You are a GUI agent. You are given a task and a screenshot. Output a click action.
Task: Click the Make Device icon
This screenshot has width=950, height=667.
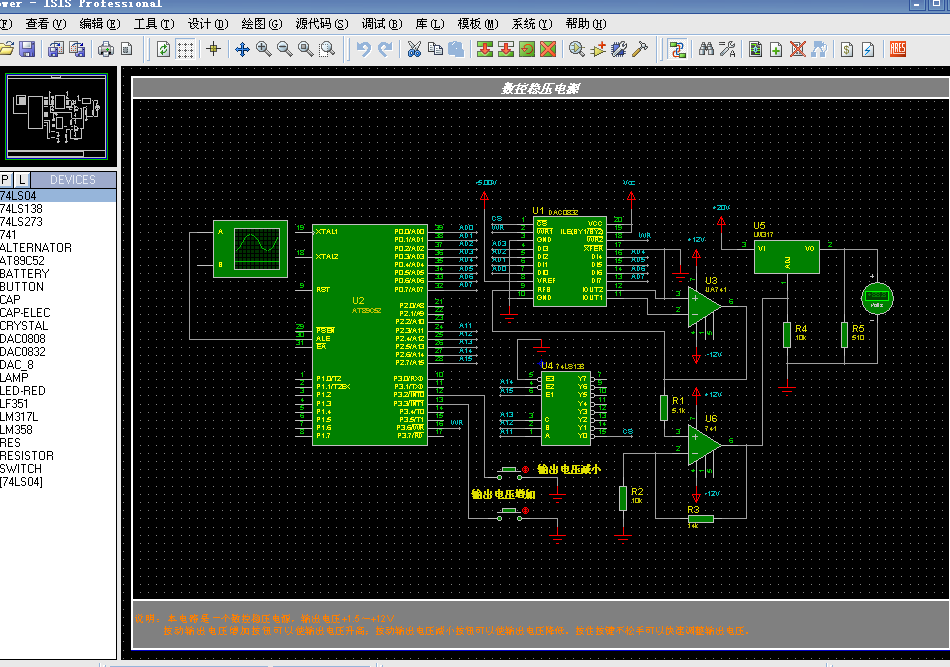tap(598, 49)
